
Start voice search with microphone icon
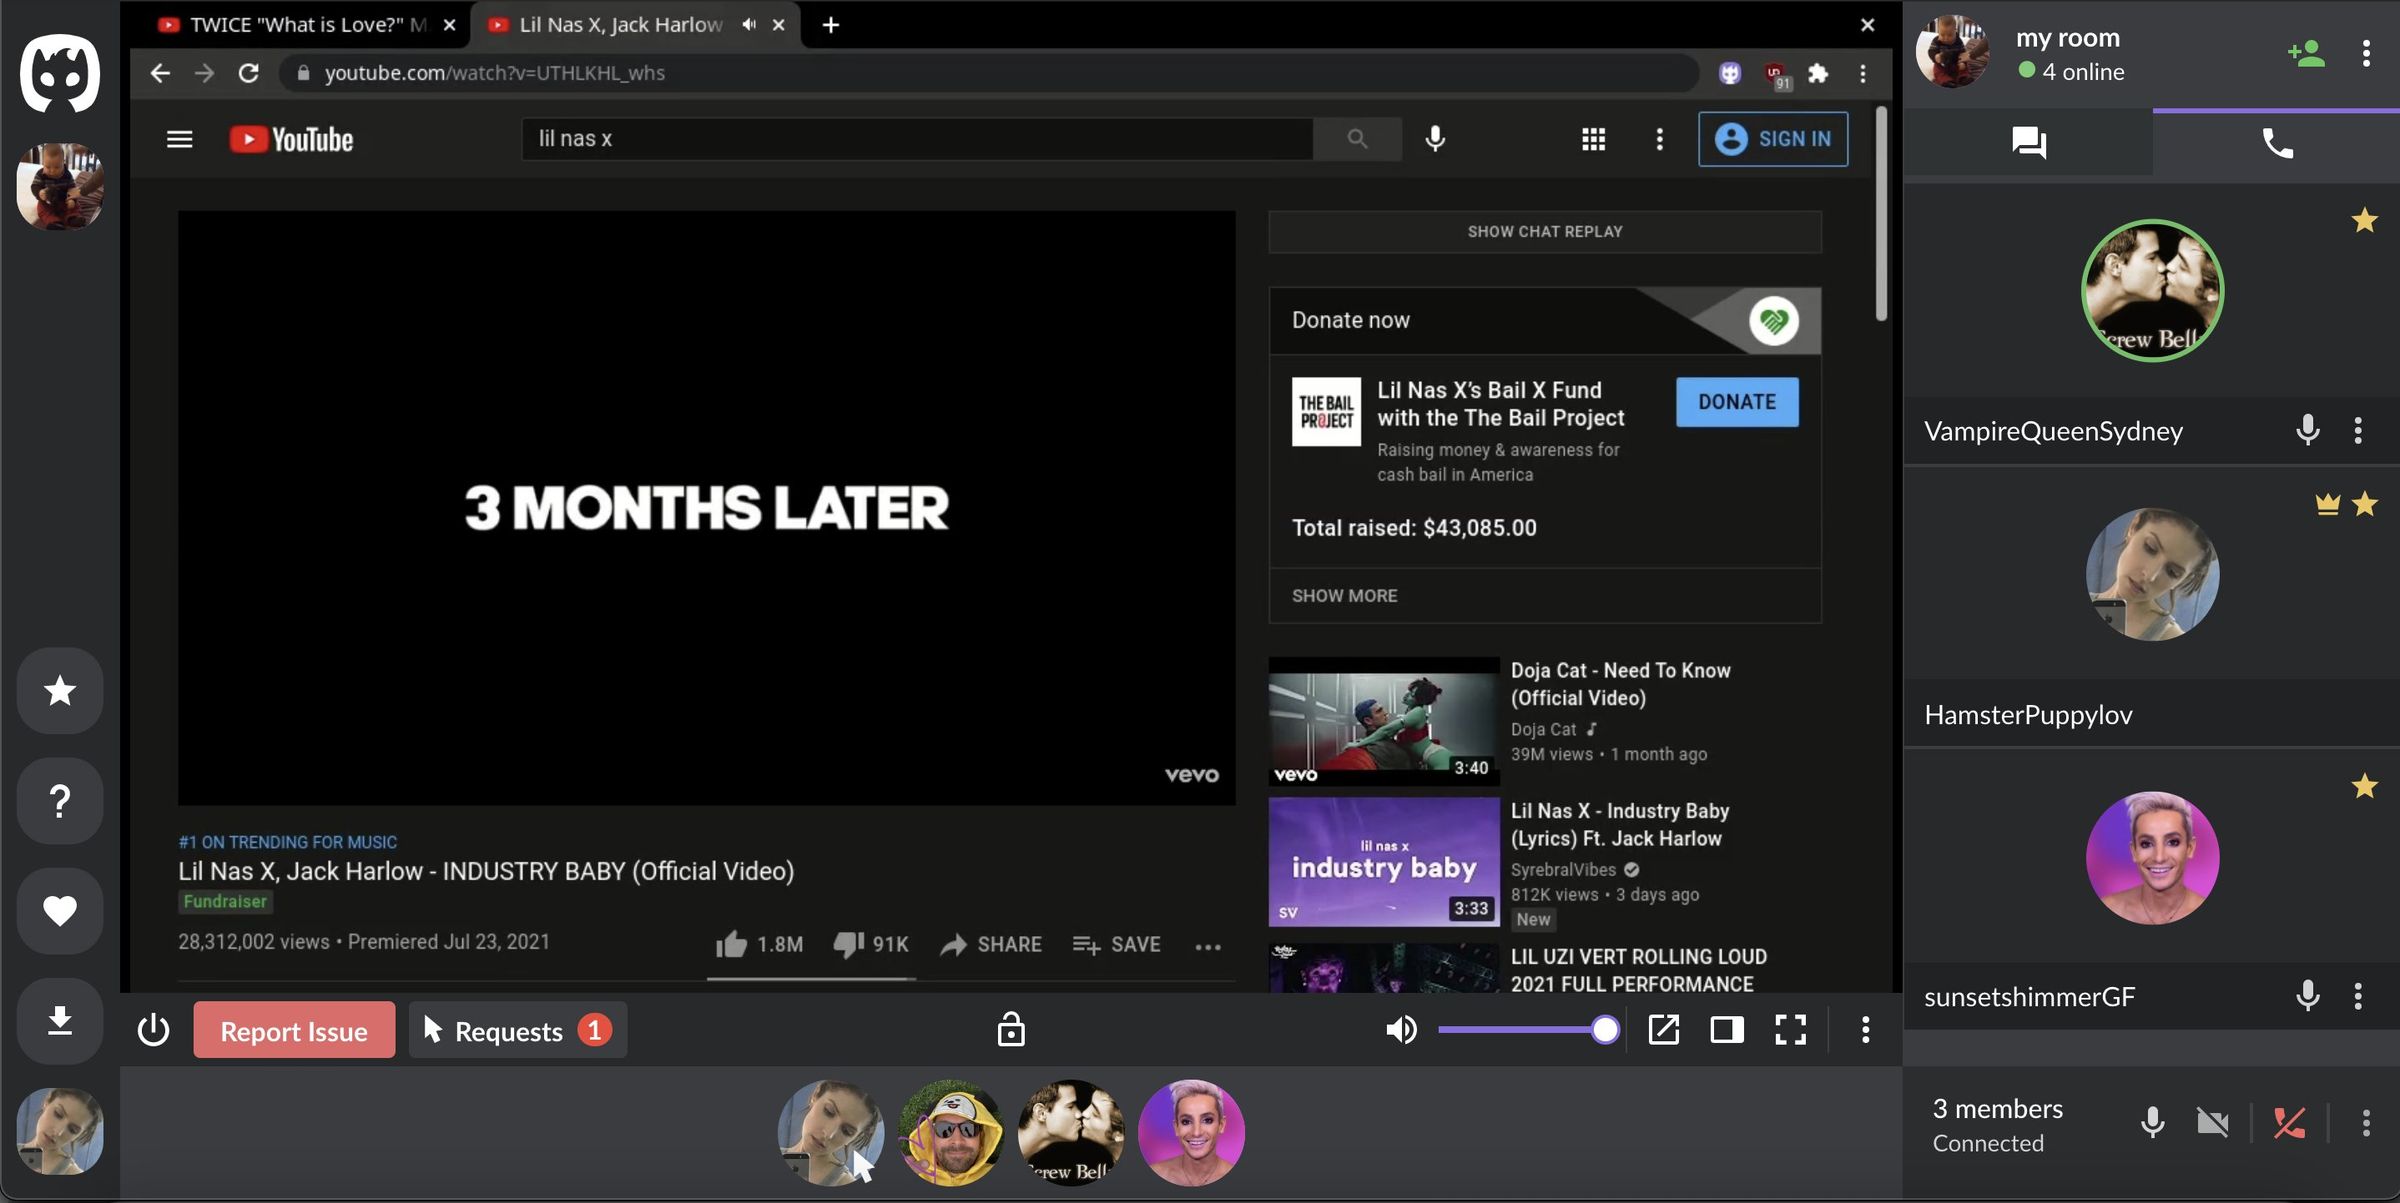(1435, 139)
